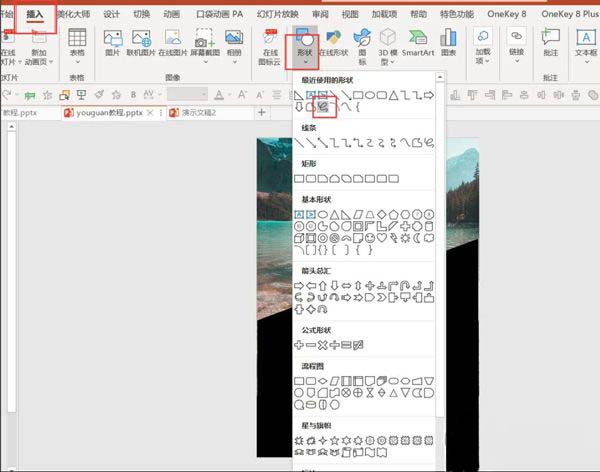The image size is (600, 472).
Task: Select the cube shape in 基本形状
Action: coord(299,238)
